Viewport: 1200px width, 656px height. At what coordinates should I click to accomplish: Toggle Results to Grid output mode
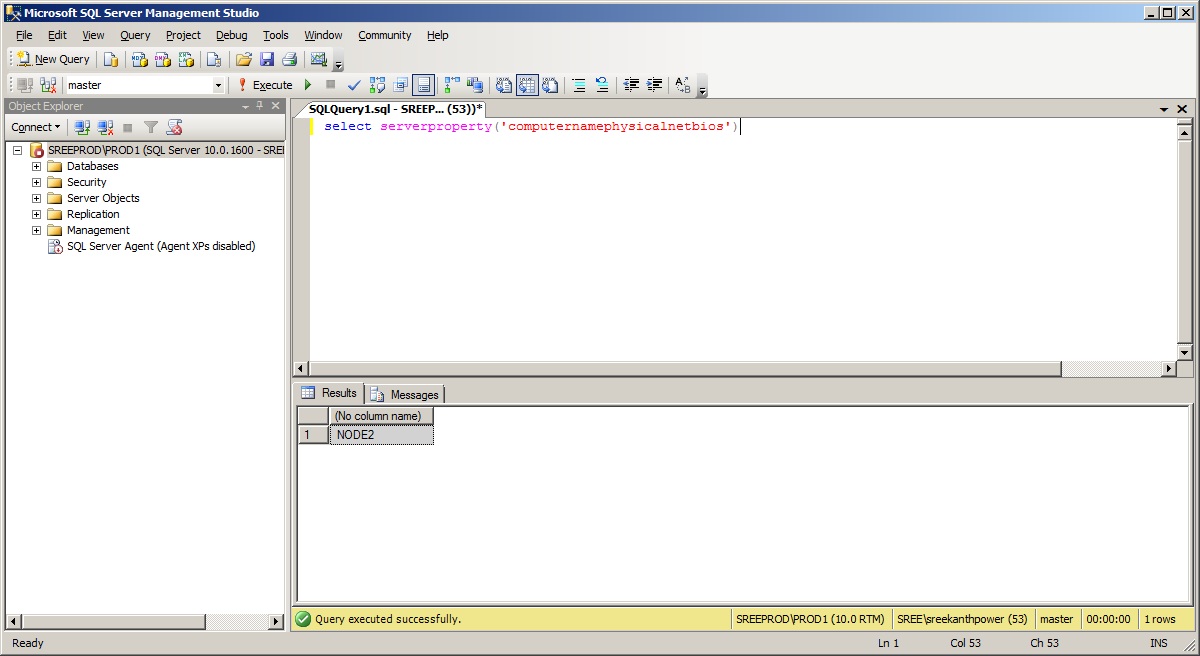point(527,85)
